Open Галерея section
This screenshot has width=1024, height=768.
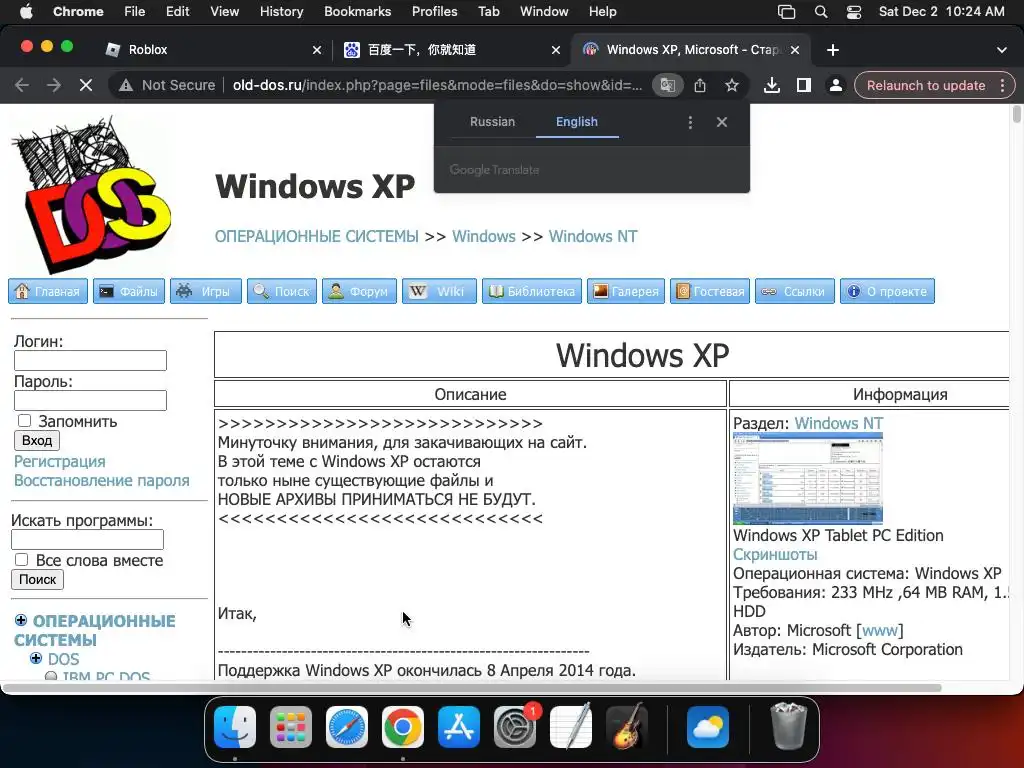click(626, 291)
